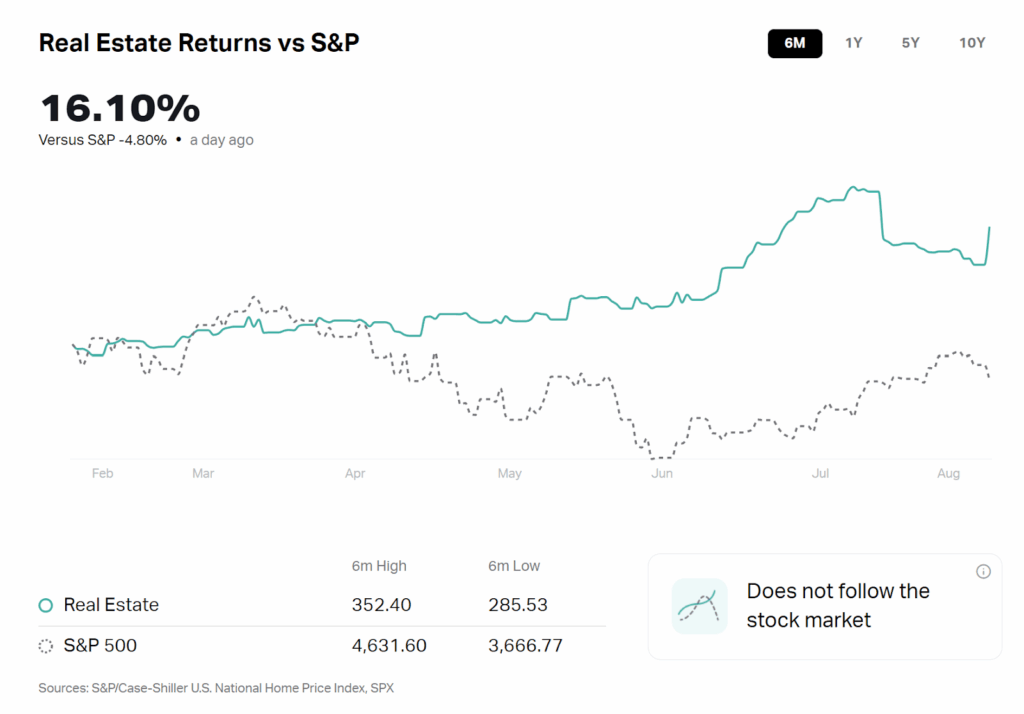Click the Real Estate 6m High value 352.40
1024x714 pixels.
381,605
